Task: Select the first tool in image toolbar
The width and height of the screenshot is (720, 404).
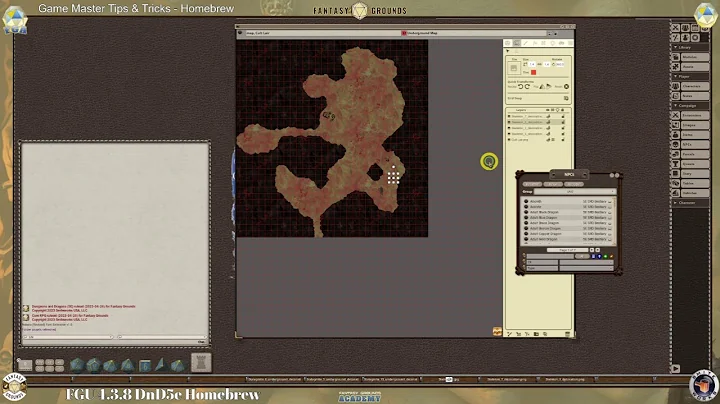Action: click(x=507, y=43)
